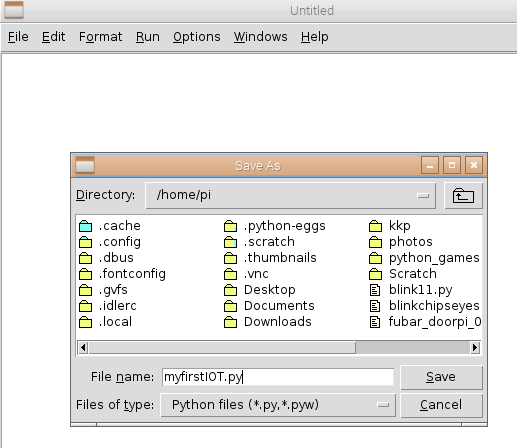
Task: Open the Run menu
Action: pos(148,37)
